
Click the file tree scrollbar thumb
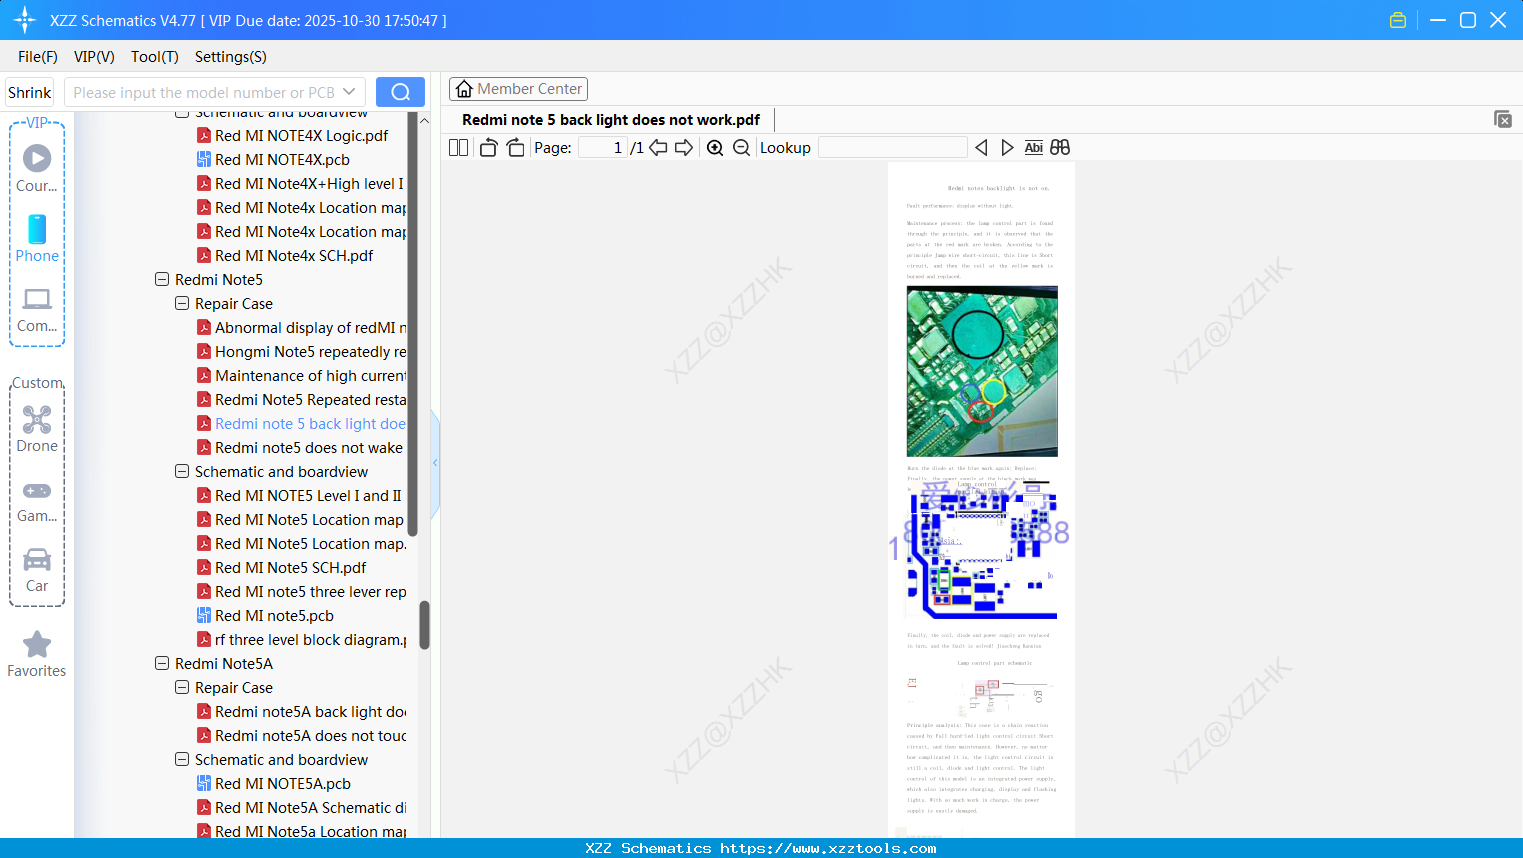(424, 625)
